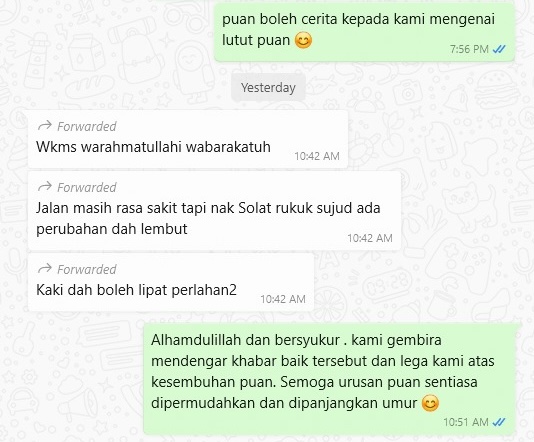Click the forwarded arrow icon above Jalan masih message
Screen dimensions: 534x442
(x=45, y=187)
